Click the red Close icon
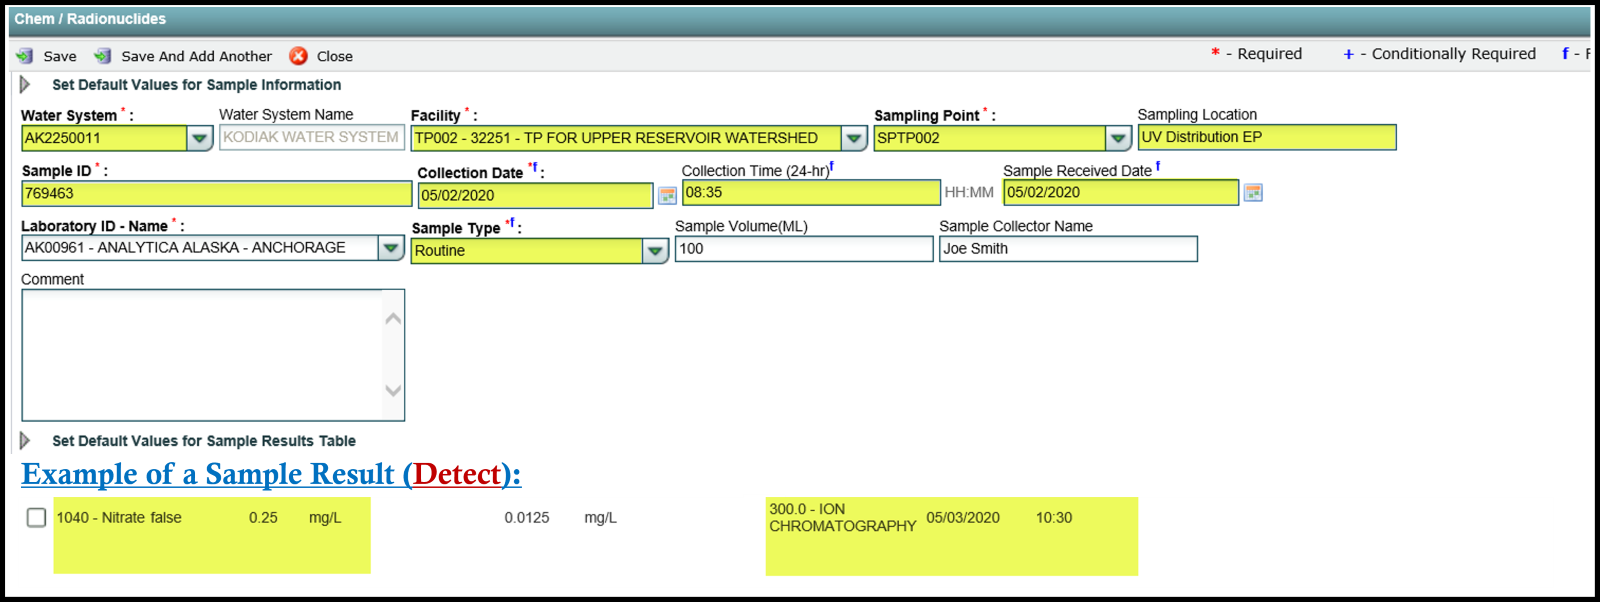 298,56
